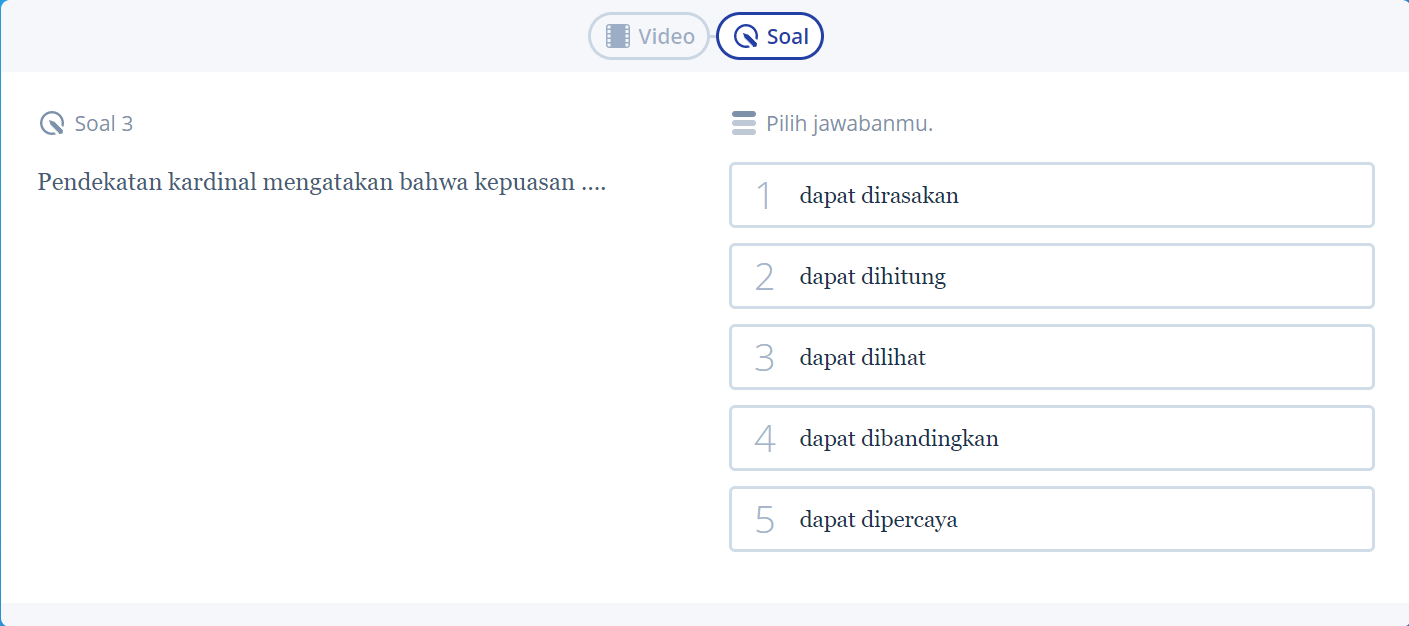This screenshot has width=1409, height=626.
Task: Pick the answer "dapat dilihat"
Action: click(x=1051, y=357)
